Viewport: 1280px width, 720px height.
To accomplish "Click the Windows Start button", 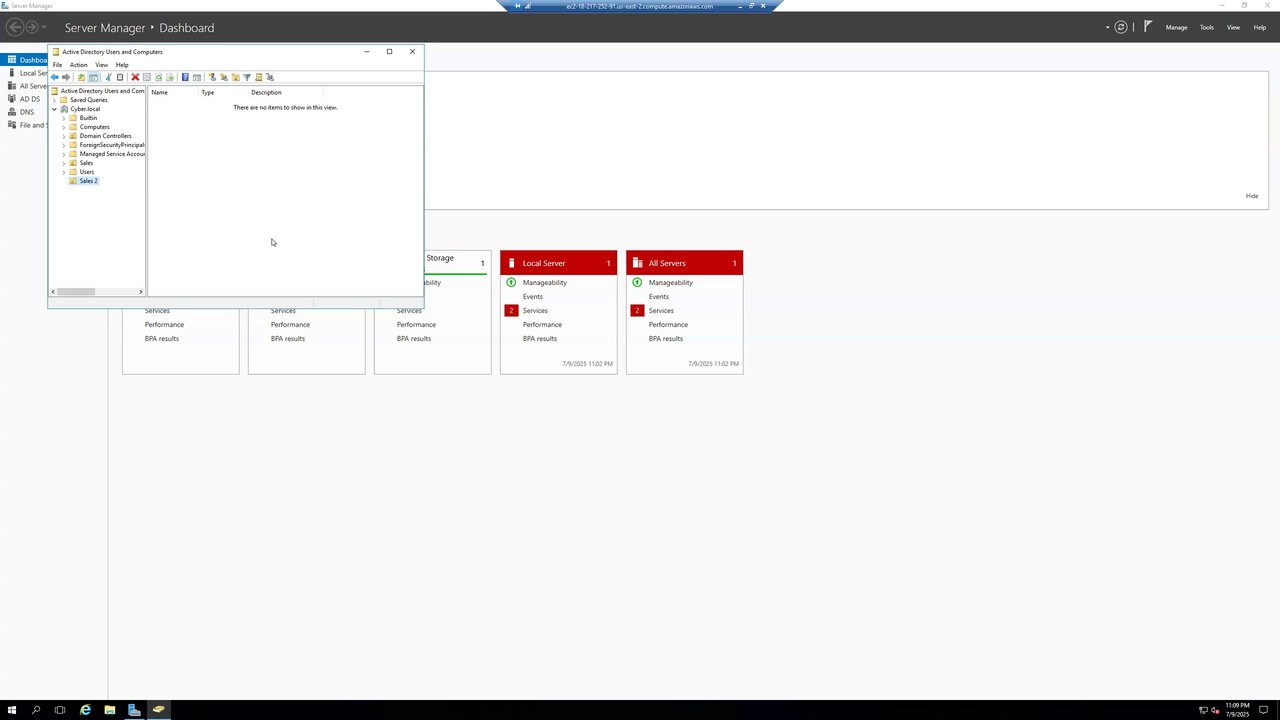I will (x=12, y=710).
